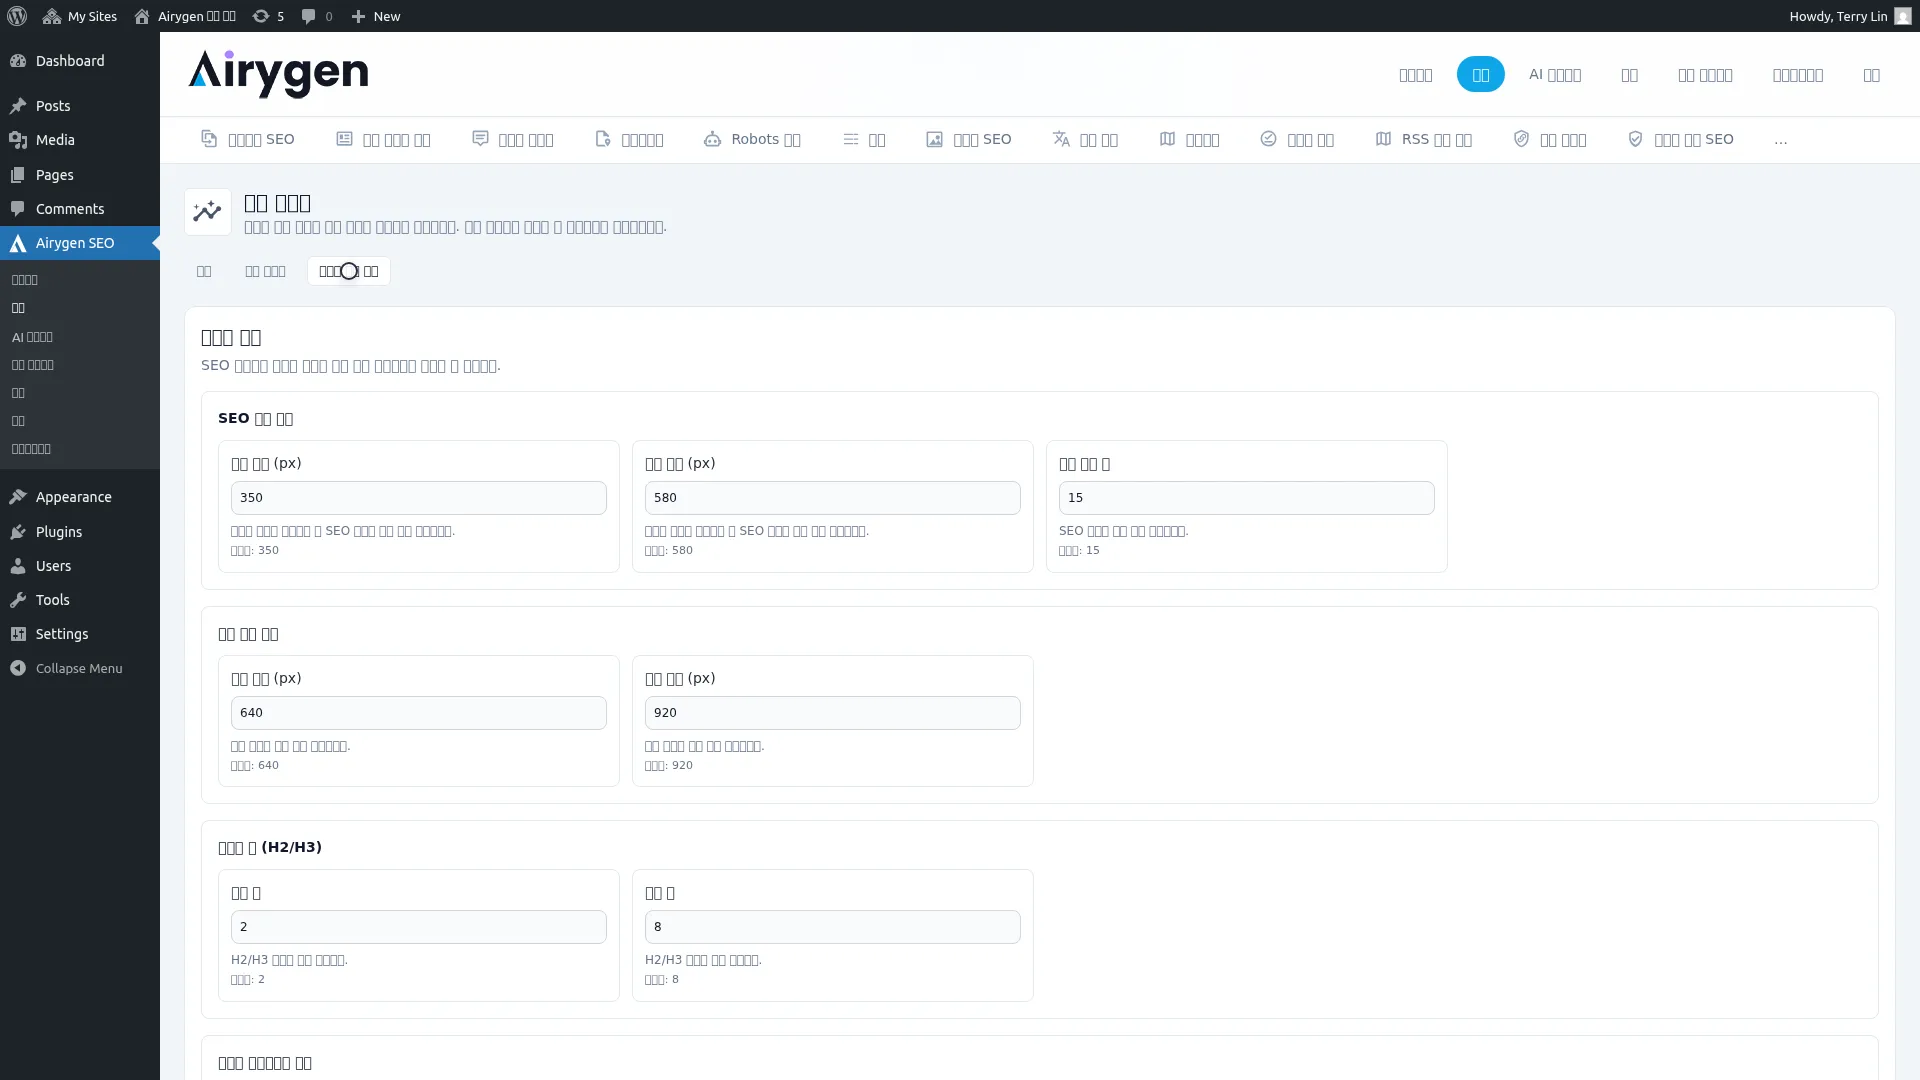Focus the H2/H3 field containing 8
The height and width of the screenshot is (1080, 1920).
[833, 927]
